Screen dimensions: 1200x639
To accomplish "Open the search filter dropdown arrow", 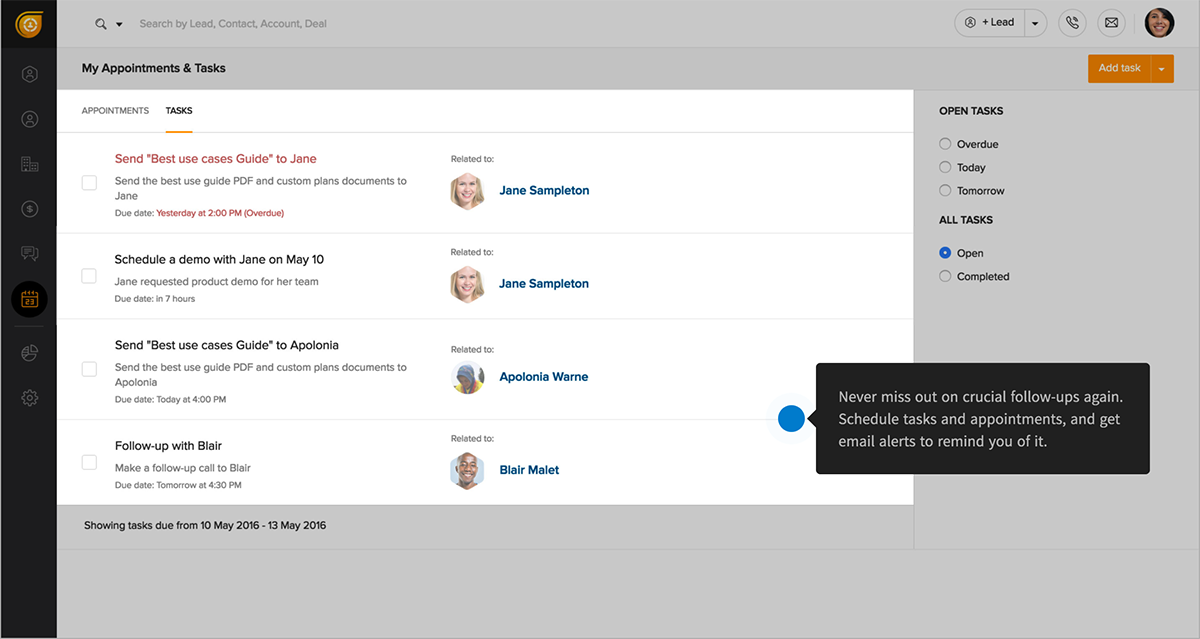I will (x=119, y=24).
